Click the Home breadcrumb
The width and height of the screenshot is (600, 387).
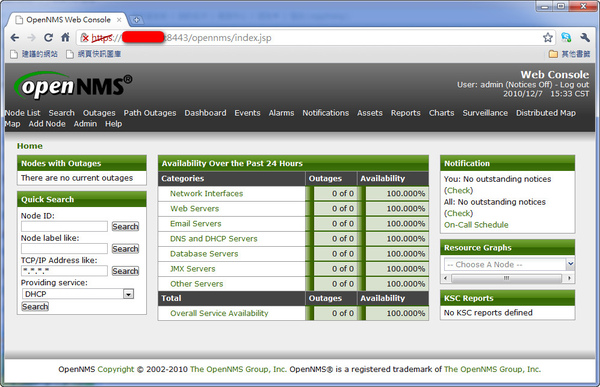[30, 146]
